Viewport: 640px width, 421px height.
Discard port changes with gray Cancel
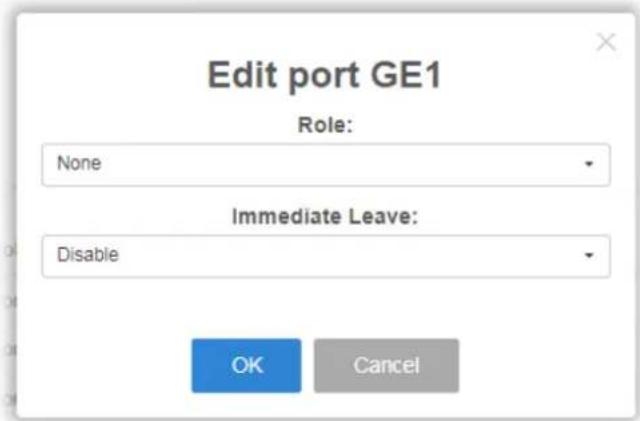pos(386,365)
